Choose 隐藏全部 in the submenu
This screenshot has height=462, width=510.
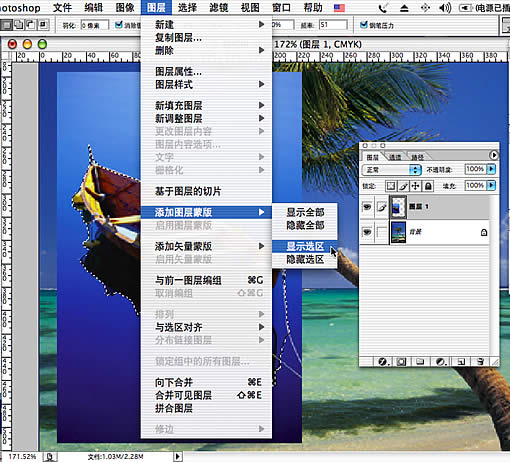click(305, 225)
